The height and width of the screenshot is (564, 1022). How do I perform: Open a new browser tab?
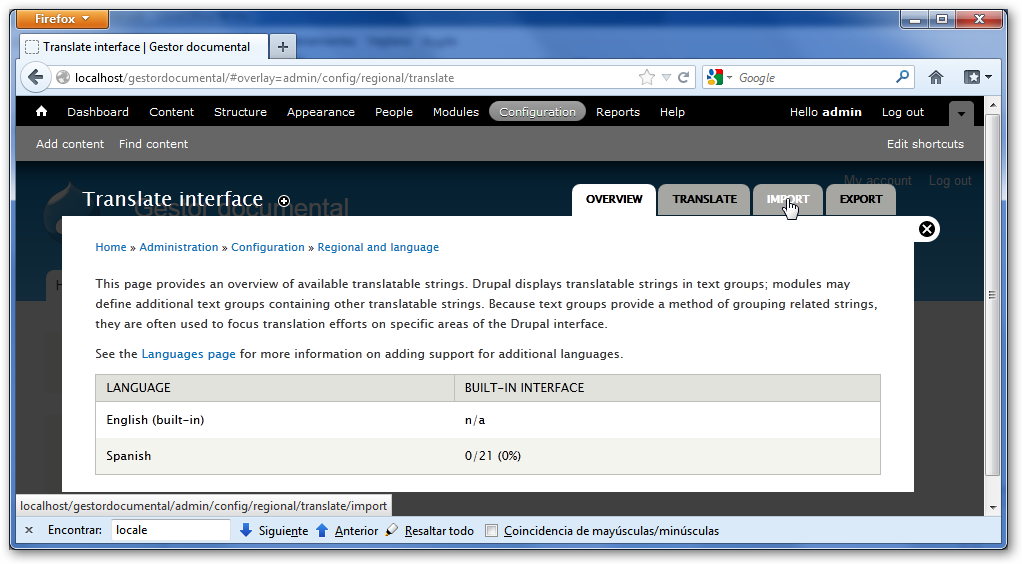point(283,47)
